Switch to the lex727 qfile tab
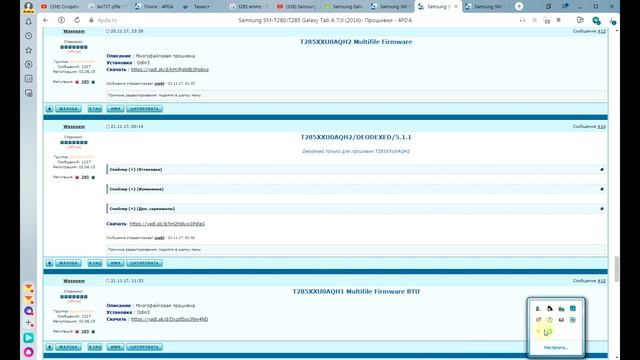This screenshot has height=360, width=640. point(108,7)
